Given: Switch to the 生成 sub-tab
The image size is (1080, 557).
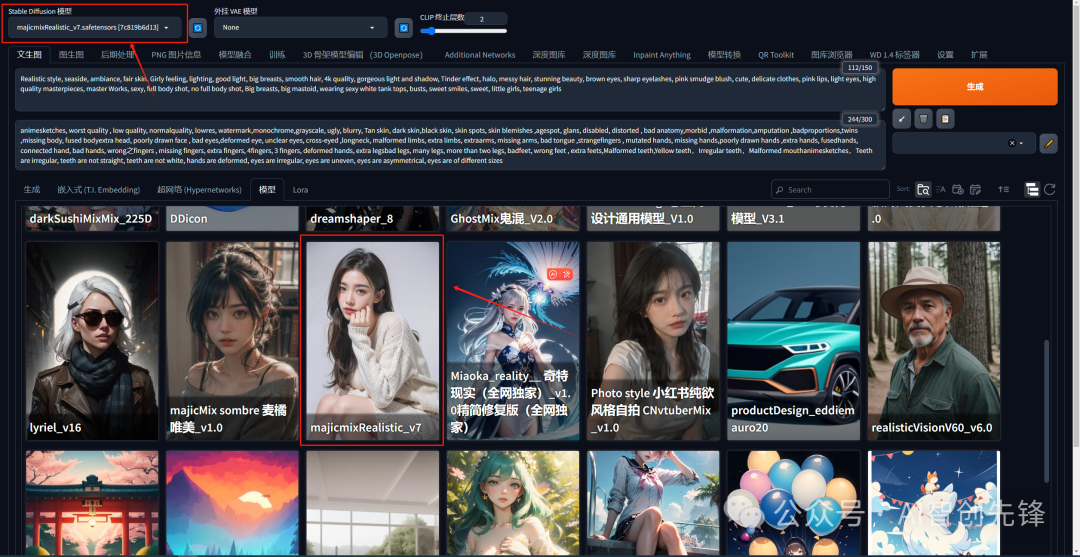Looking at the screenshot, I should pyautogui.click(x=32, y=189).
